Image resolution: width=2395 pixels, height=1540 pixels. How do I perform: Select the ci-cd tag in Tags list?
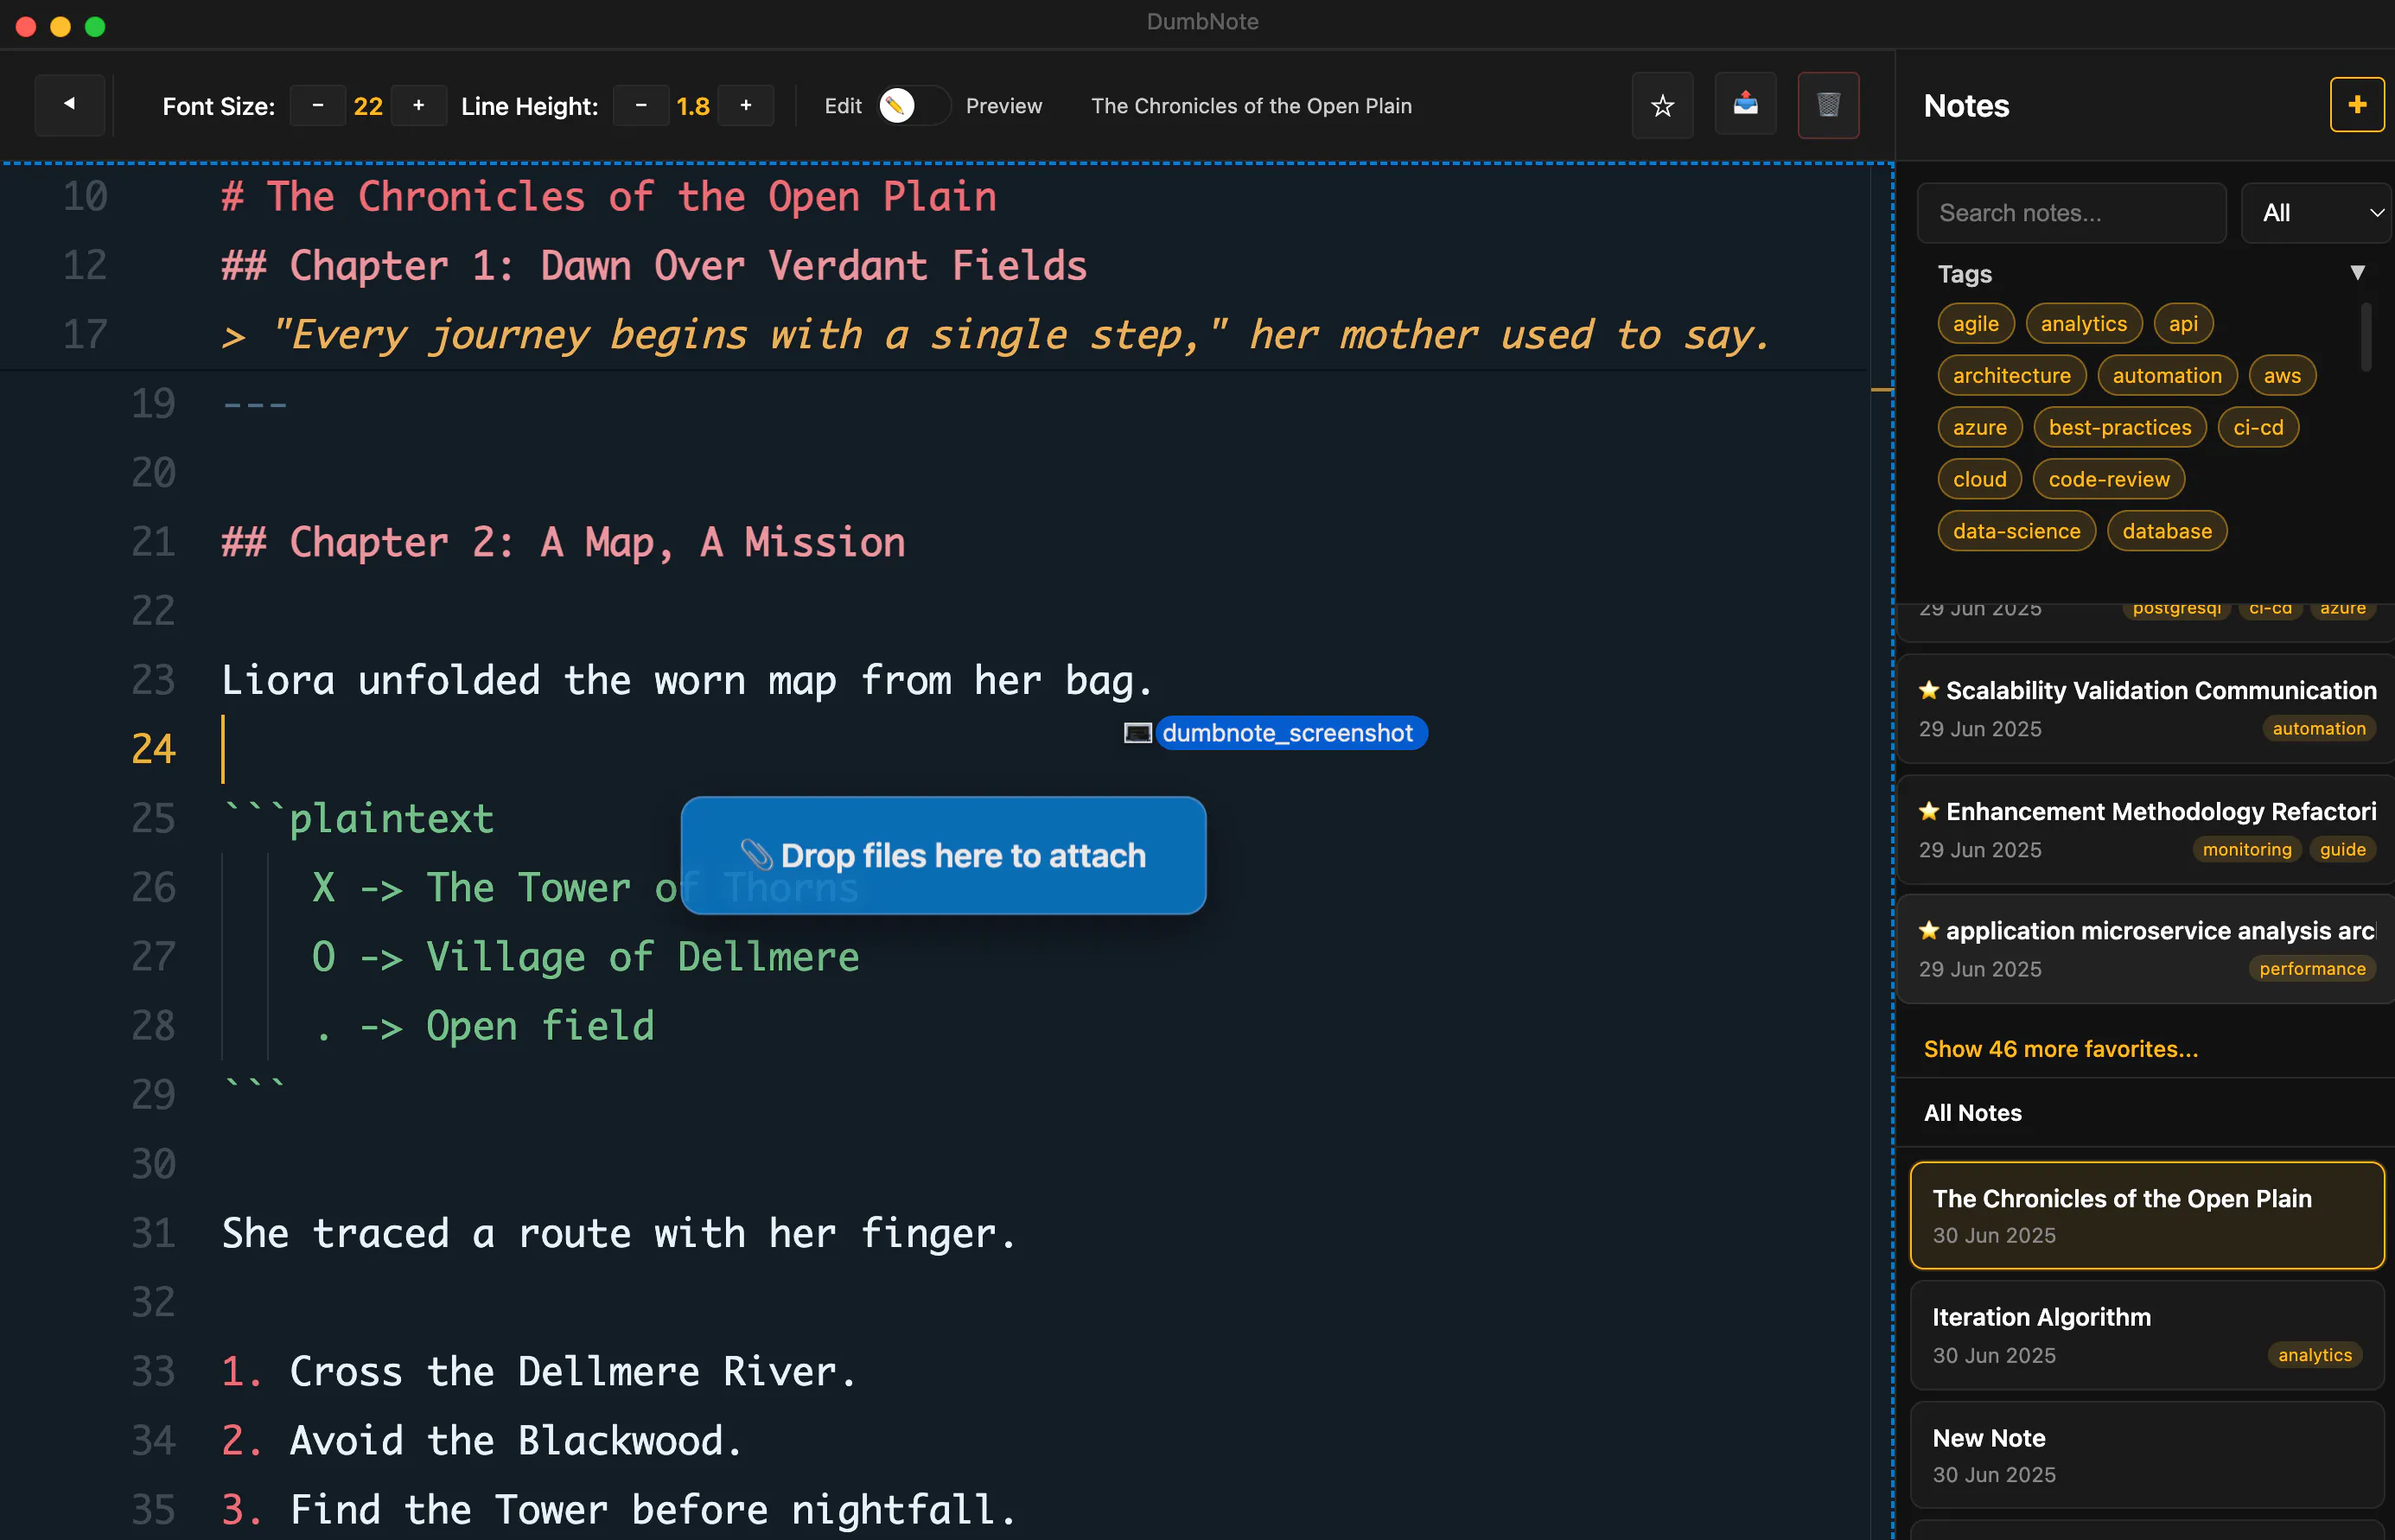[2258, 428]
